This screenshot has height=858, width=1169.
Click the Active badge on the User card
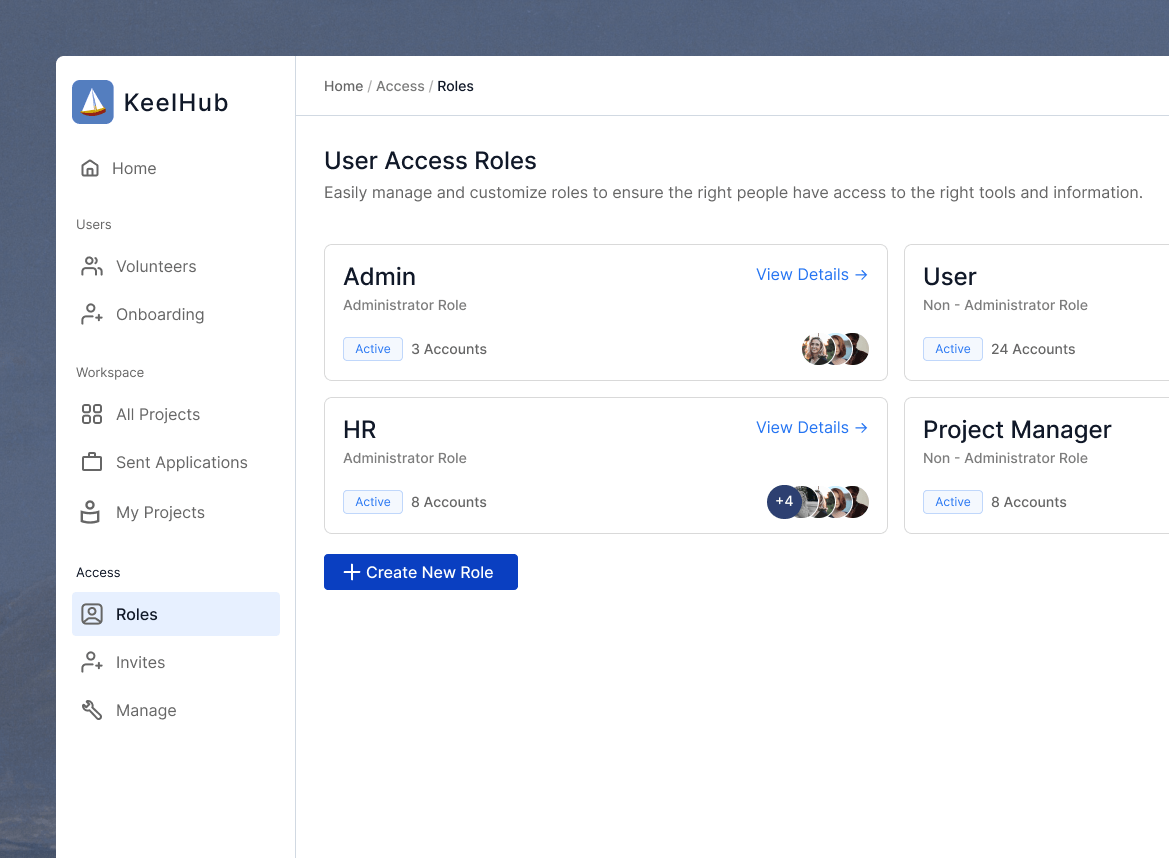952,349
